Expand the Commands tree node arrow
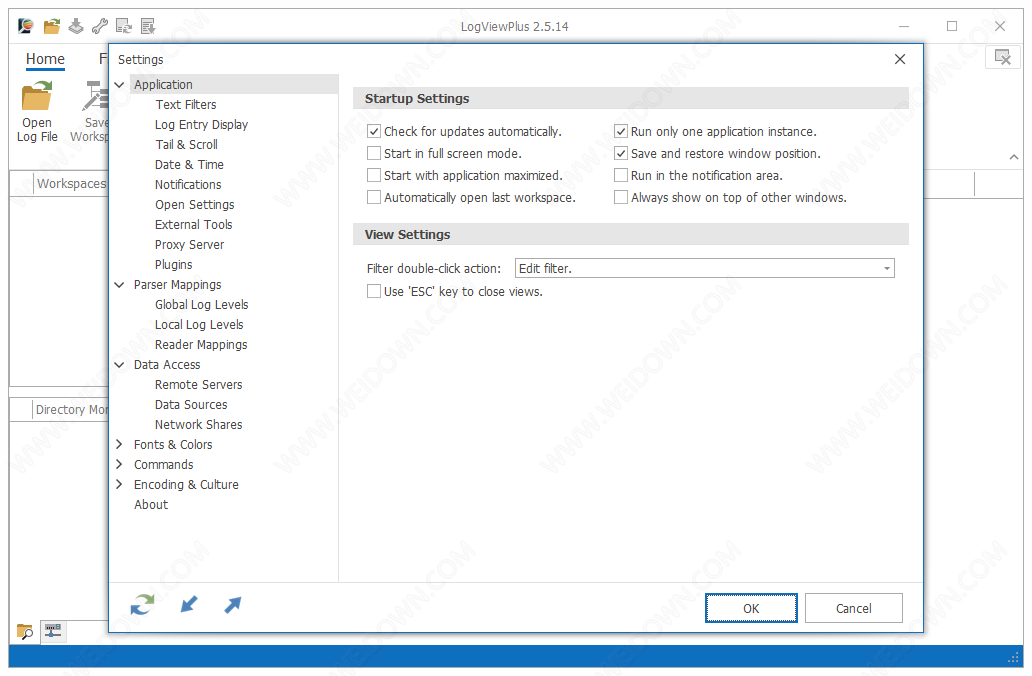1032x676 pixels. pyautogui.click(x=119, y=464)
